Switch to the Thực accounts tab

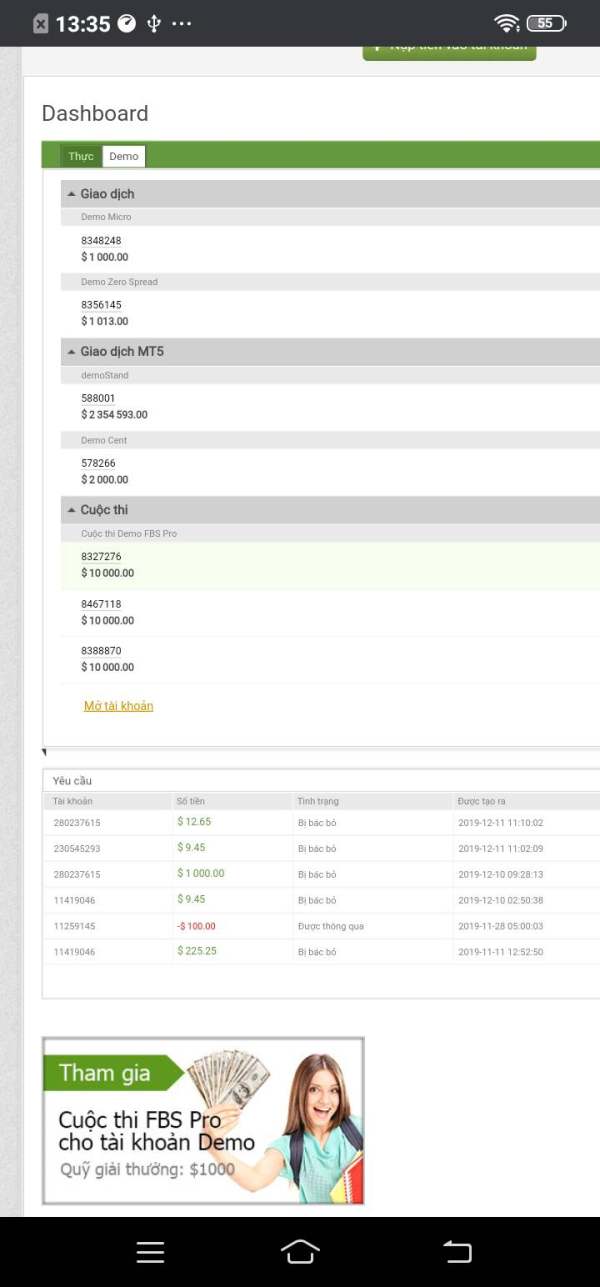81,156
